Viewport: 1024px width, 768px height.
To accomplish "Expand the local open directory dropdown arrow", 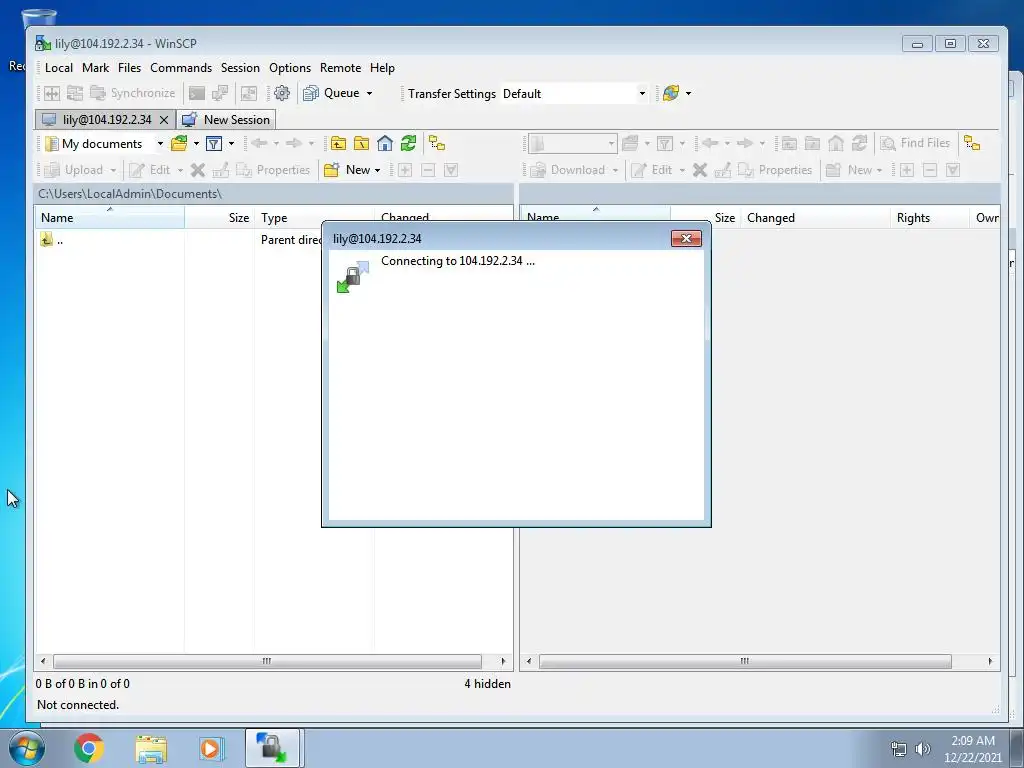I will pyautogui.click(x=196, y=144).
